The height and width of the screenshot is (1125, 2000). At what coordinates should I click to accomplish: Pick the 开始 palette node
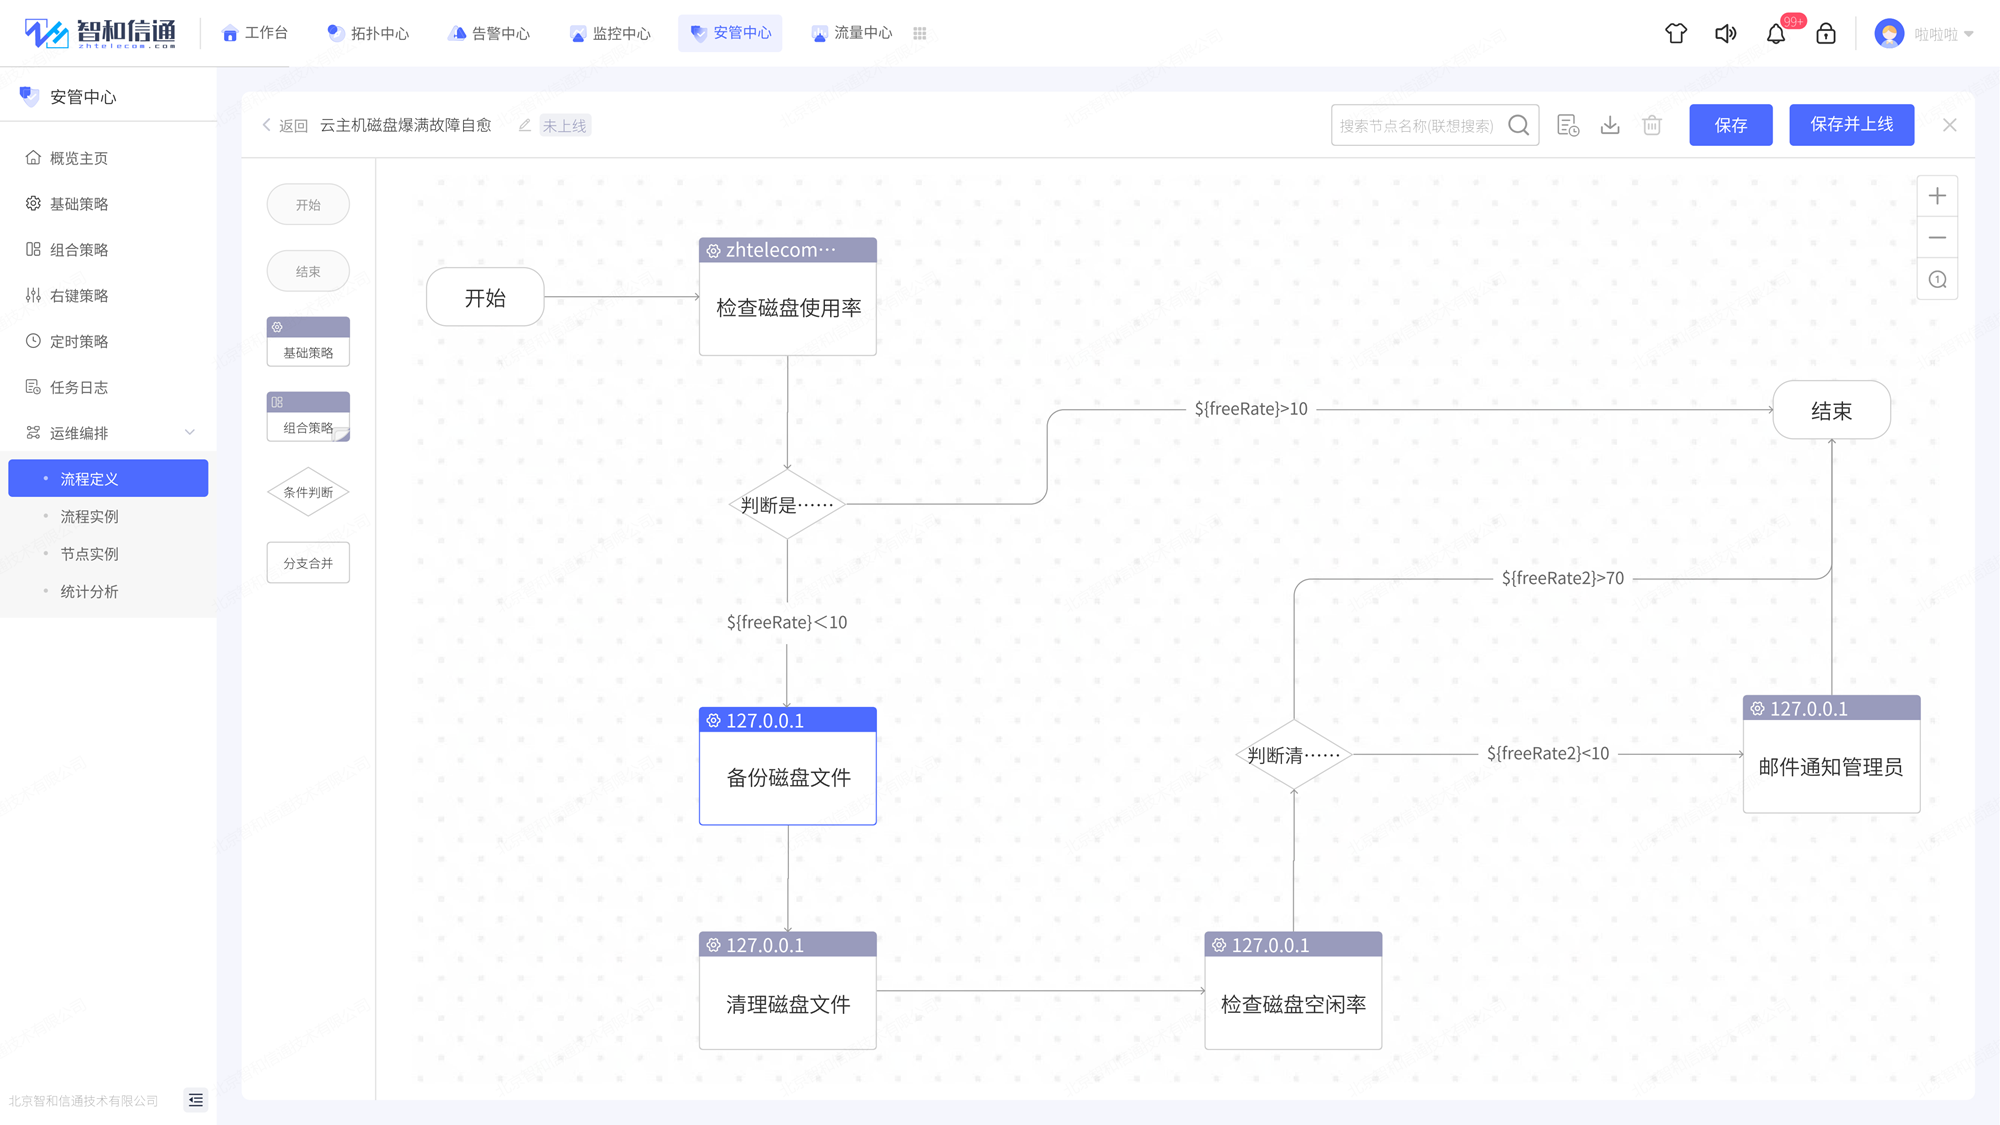(308, 205)
